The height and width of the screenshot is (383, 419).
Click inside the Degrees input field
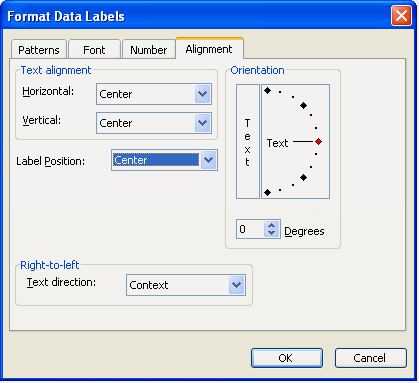point(251,229)
